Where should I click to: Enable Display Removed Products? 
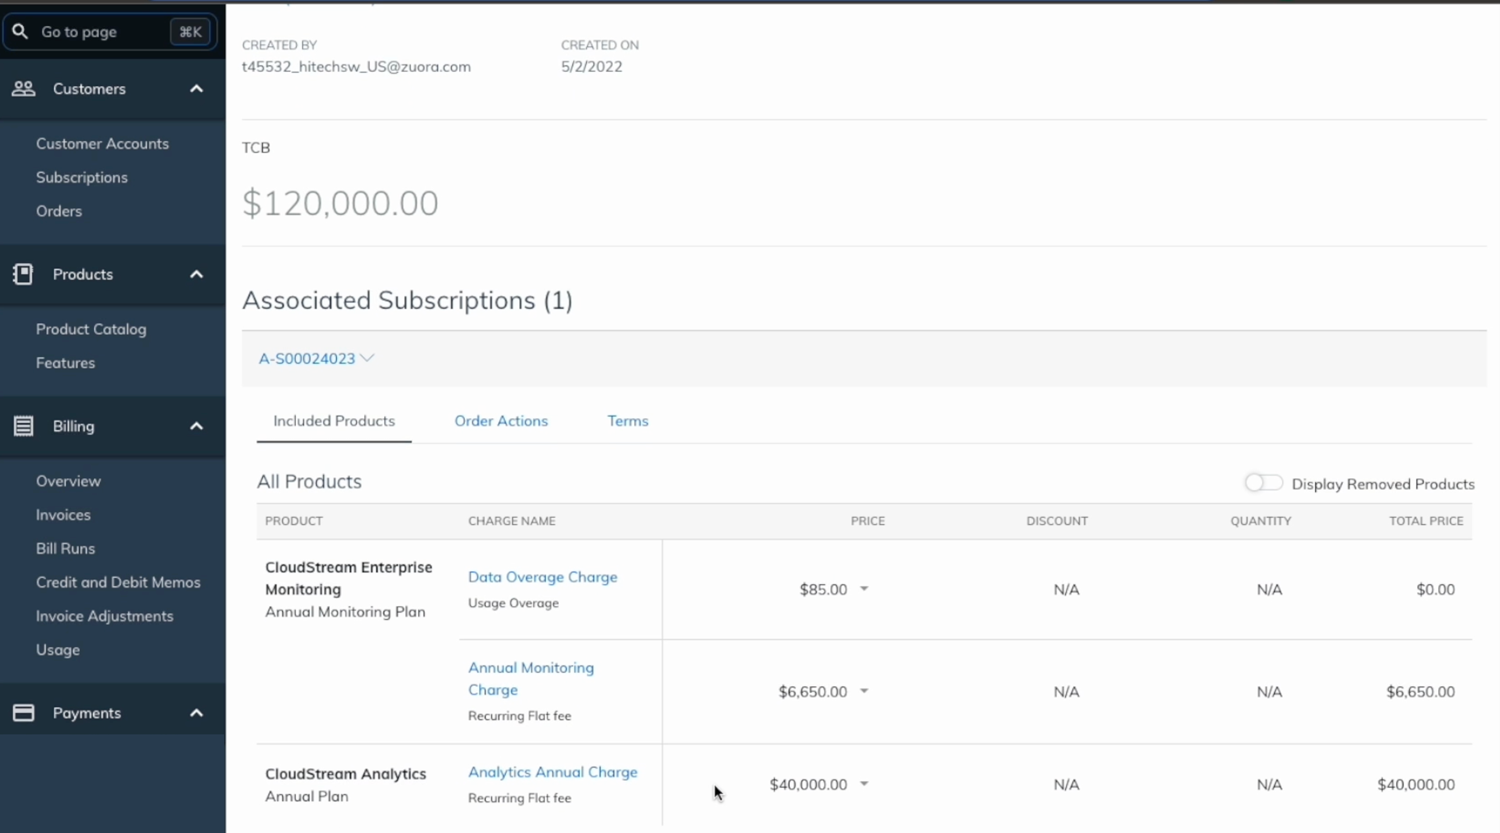1263,482
